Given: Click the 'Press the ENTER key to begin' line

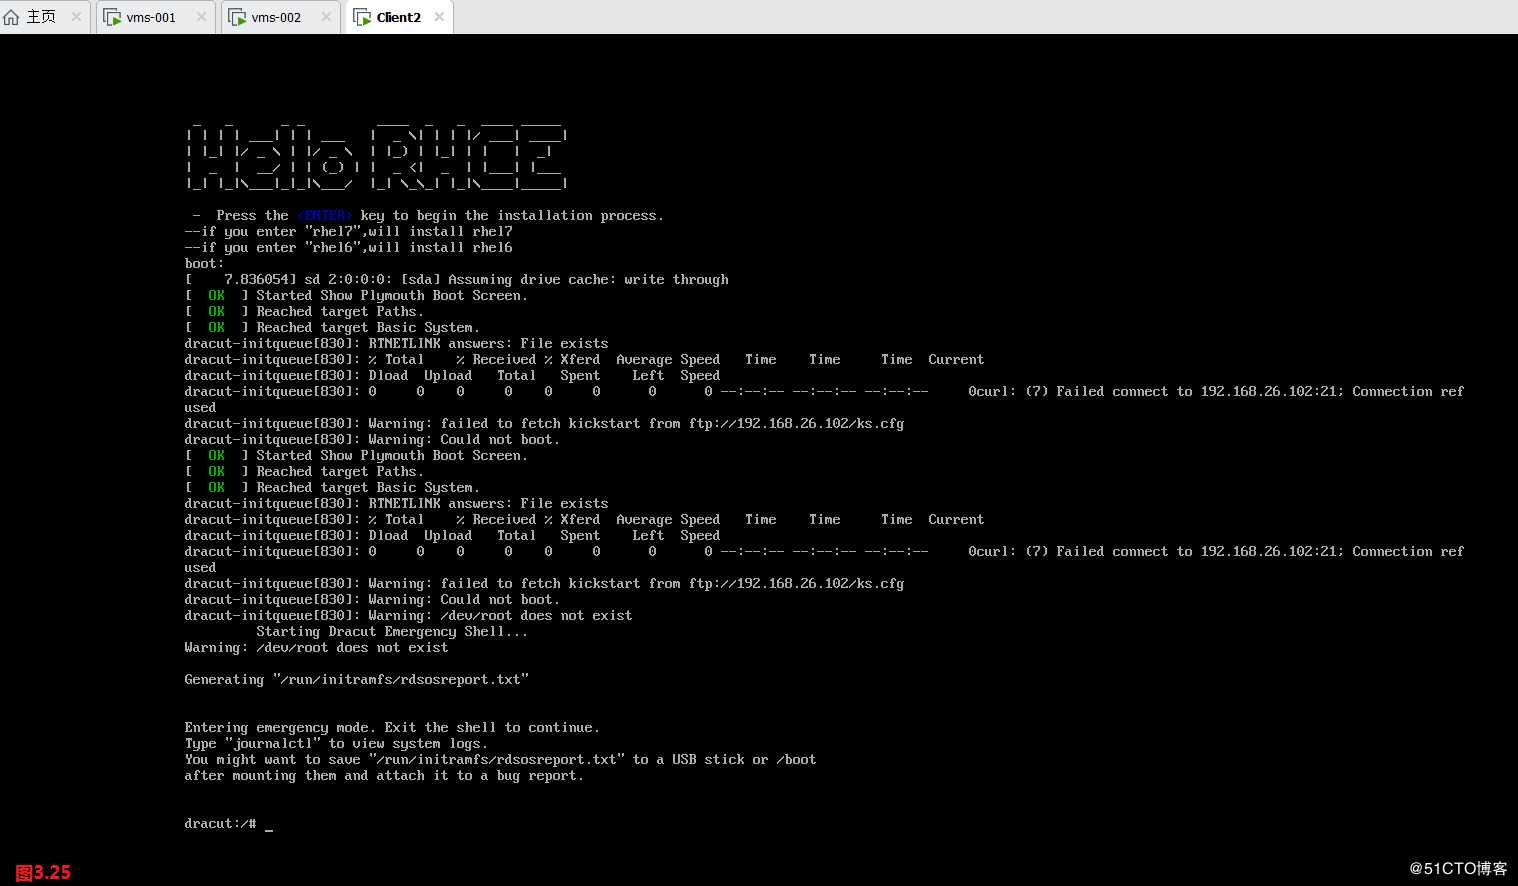Looking at the screenshot, I should (x=428, y=216).
